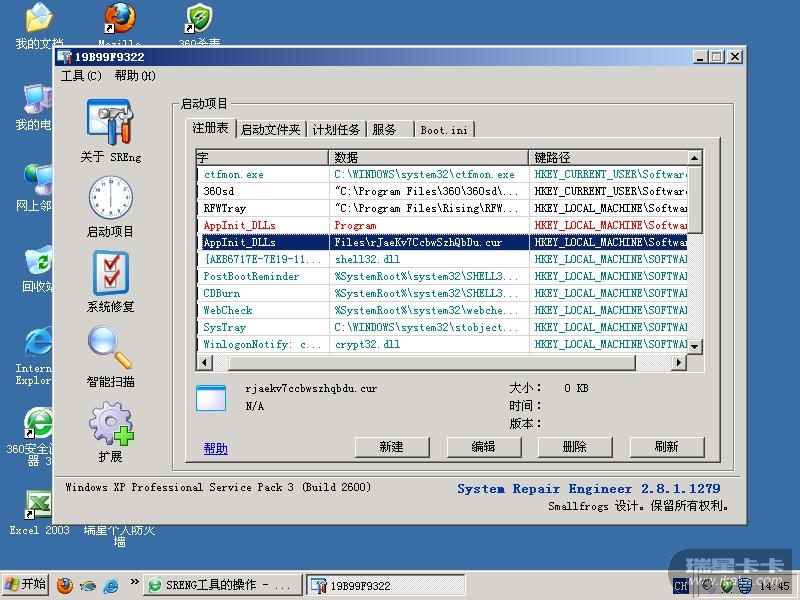The width and height of the screenshot is (800, 600).
Task: Click the 删除 button
Action: tap(575, 447)
